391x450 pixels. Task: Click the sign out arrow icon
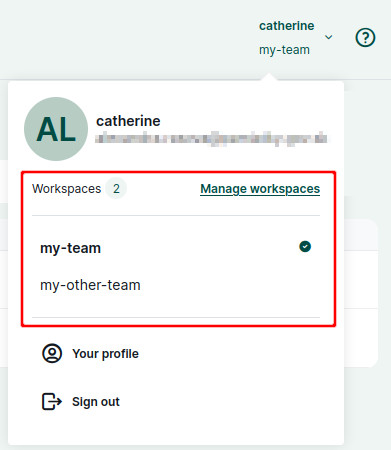pos(52,401)
